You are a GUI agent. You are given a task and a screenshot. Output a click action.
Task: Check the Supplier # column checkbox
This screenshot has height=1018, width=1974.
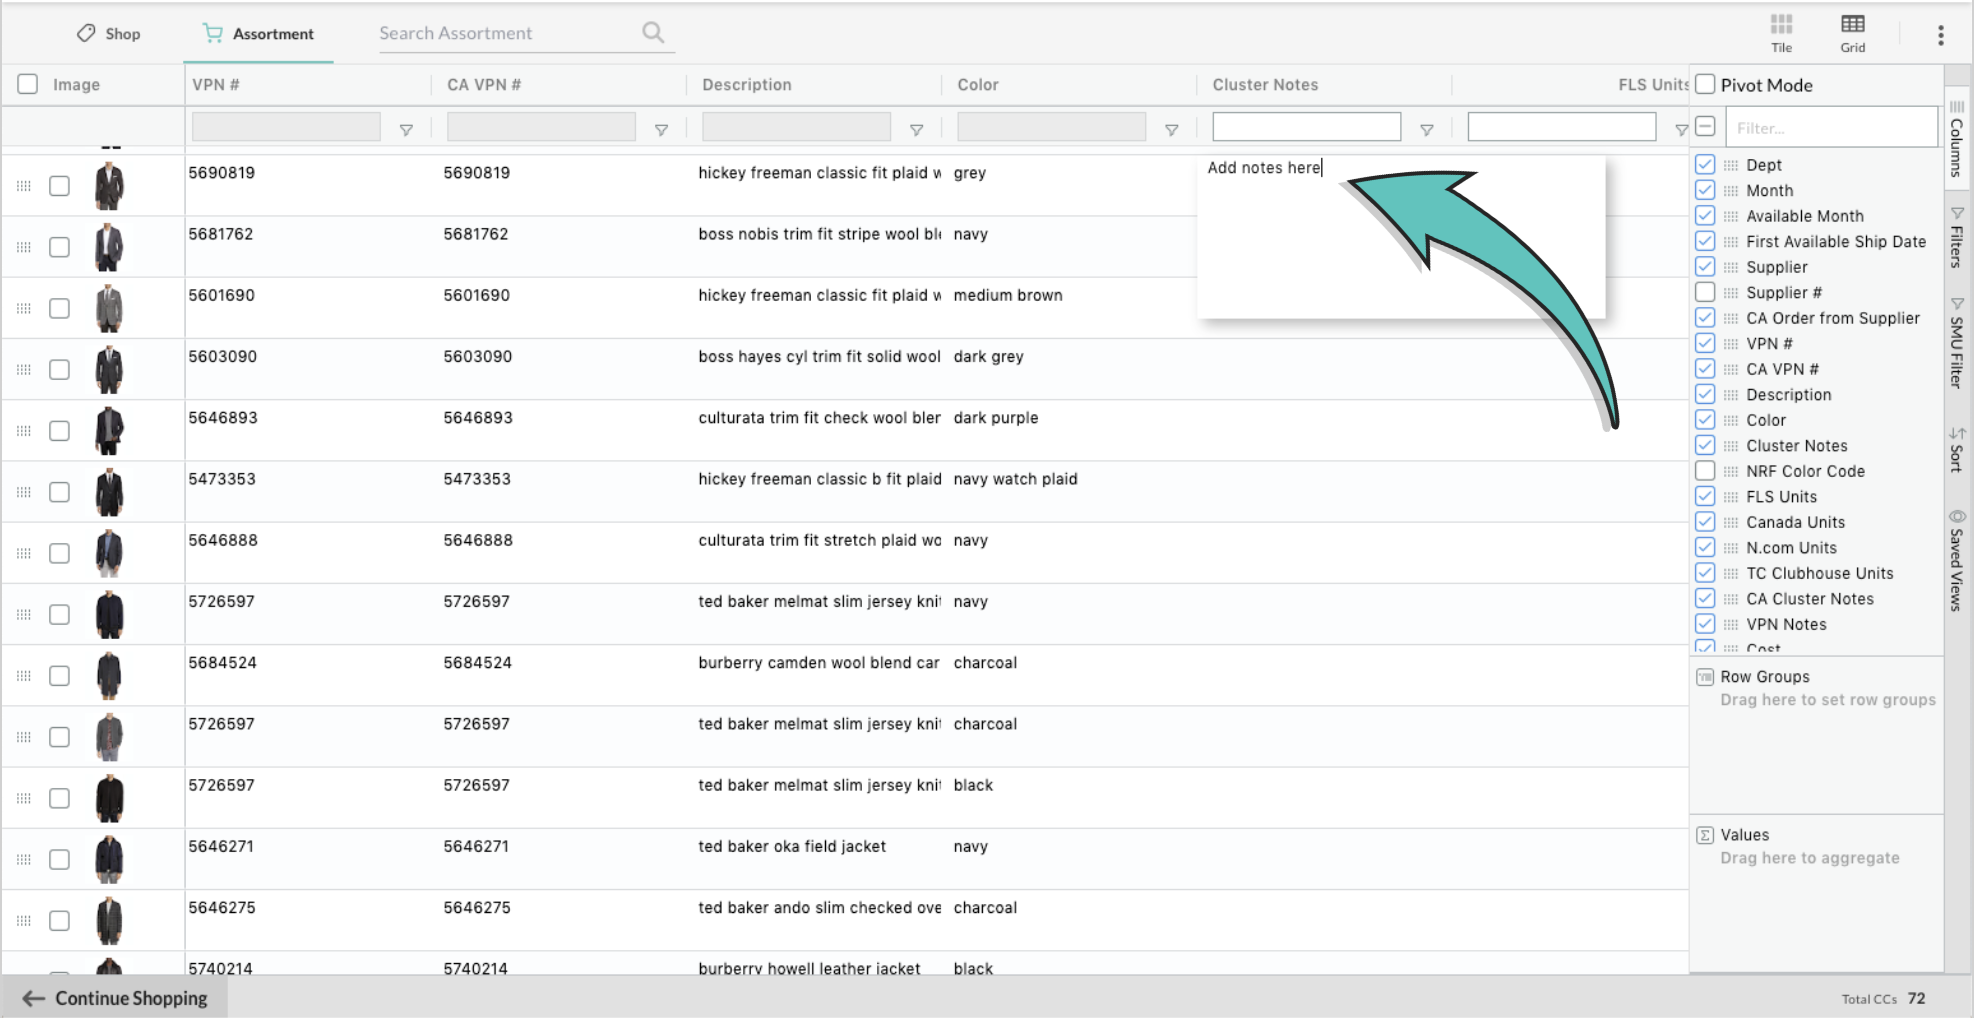(1705, 292)
